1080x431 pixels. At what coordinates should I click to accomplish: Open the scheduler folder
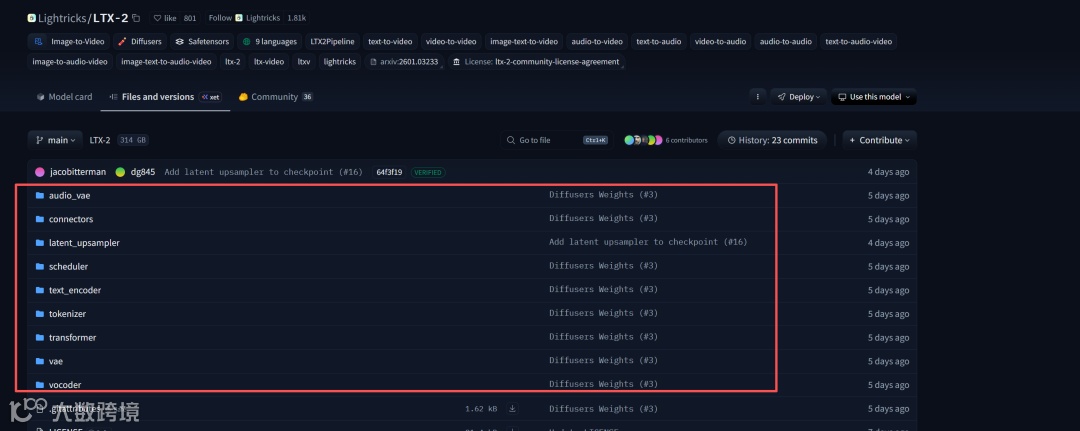tap(68, 266)
